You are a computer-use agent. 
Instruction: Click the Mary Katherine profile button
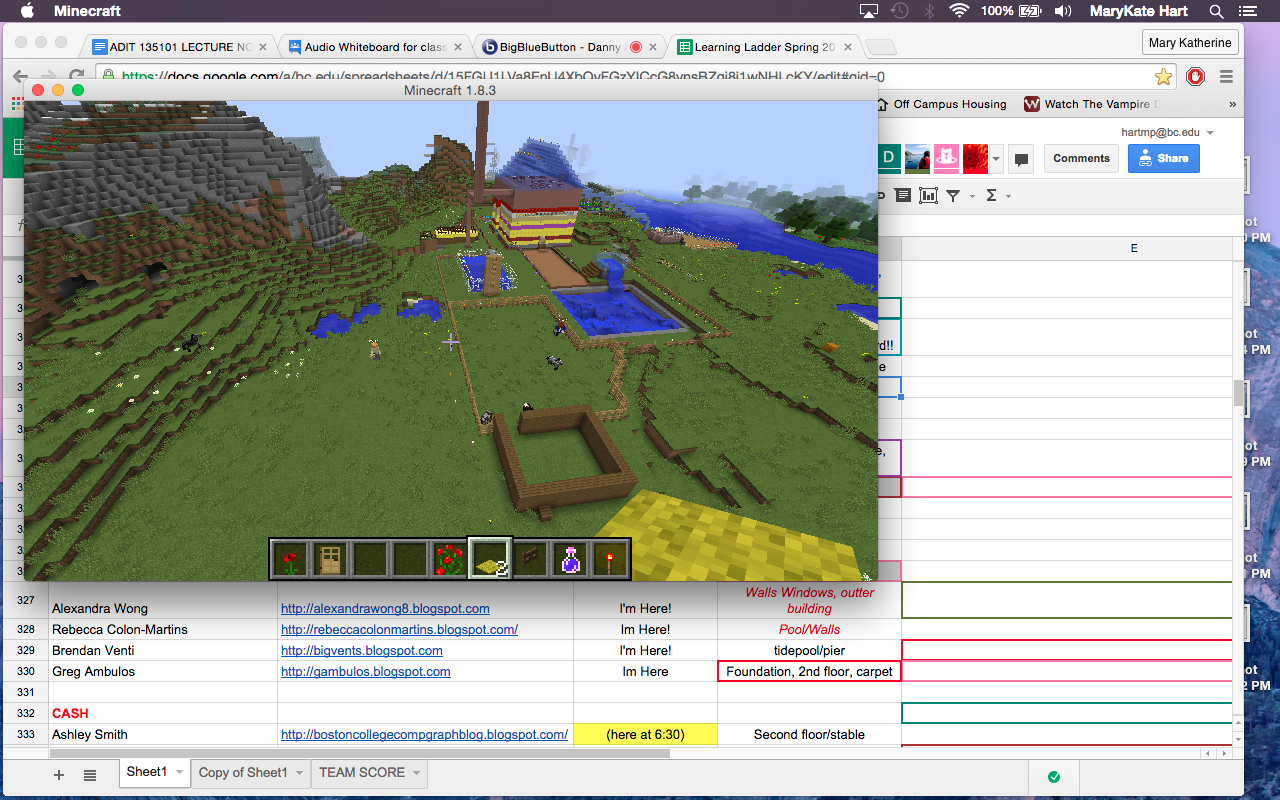coord(1190,43)
